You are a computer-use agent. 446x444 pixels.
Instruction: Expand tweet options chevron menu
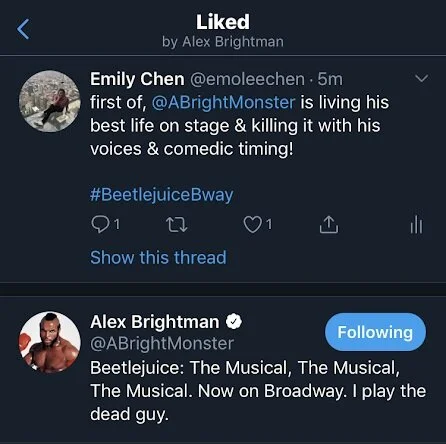pyautogui.click(x=421, y=79)
